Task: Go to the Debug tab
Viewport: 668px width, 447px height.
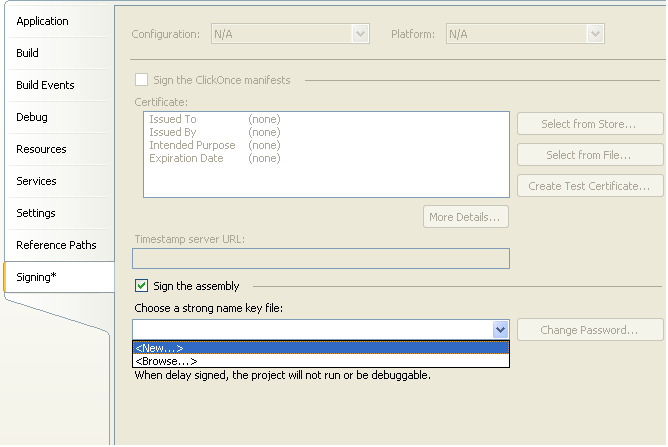Action: pyautogui.click(x=31, y=117)
